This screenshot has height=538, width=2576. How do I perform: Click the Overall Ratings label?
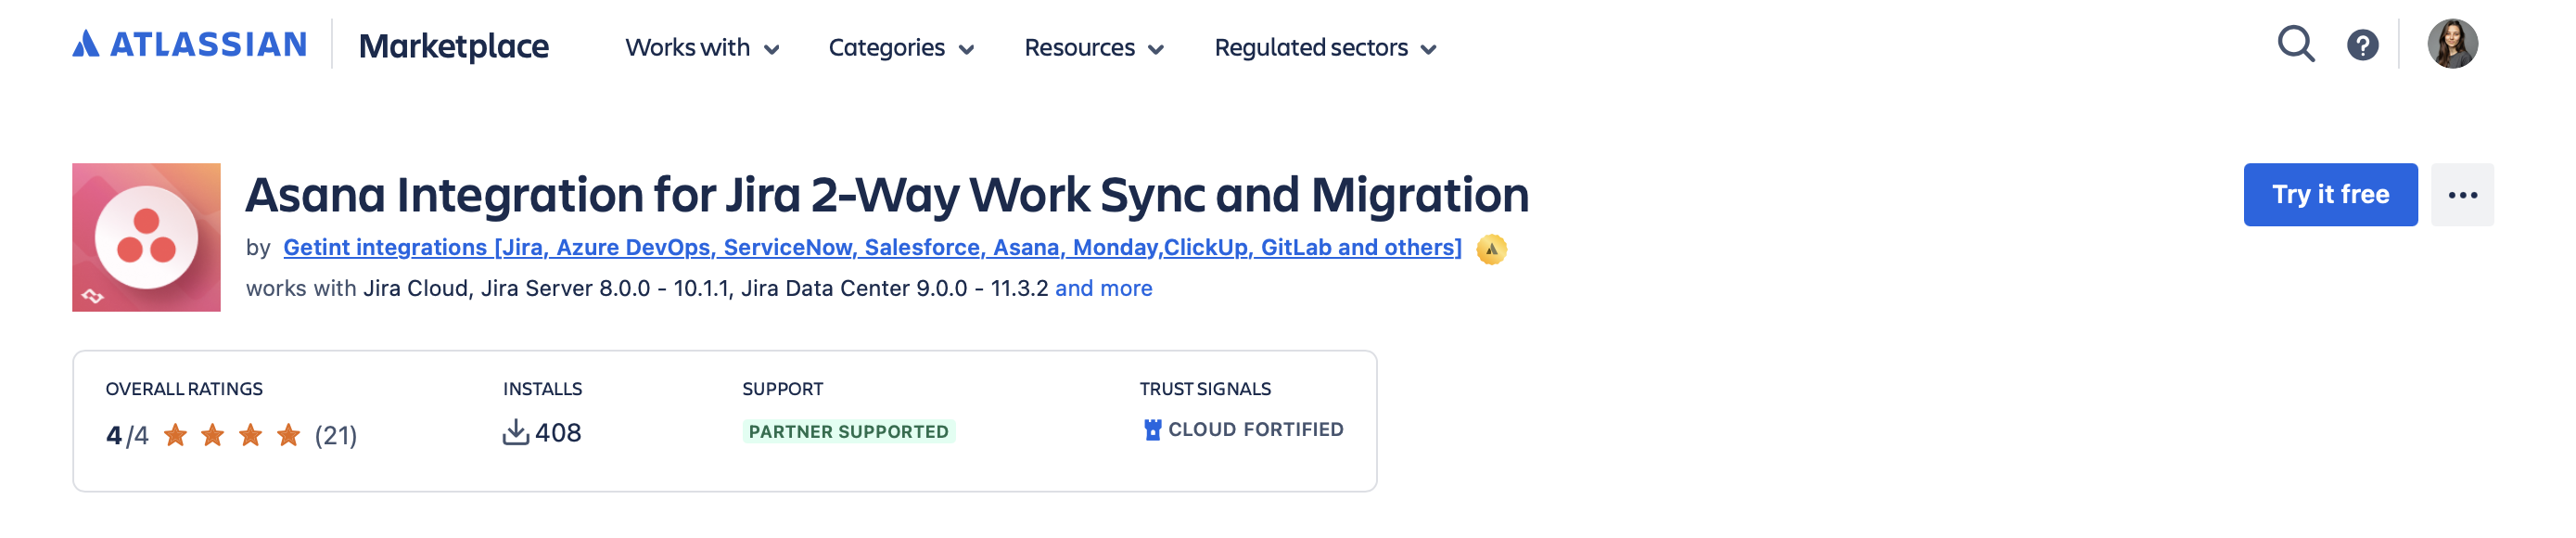click(x=184, y=389)
